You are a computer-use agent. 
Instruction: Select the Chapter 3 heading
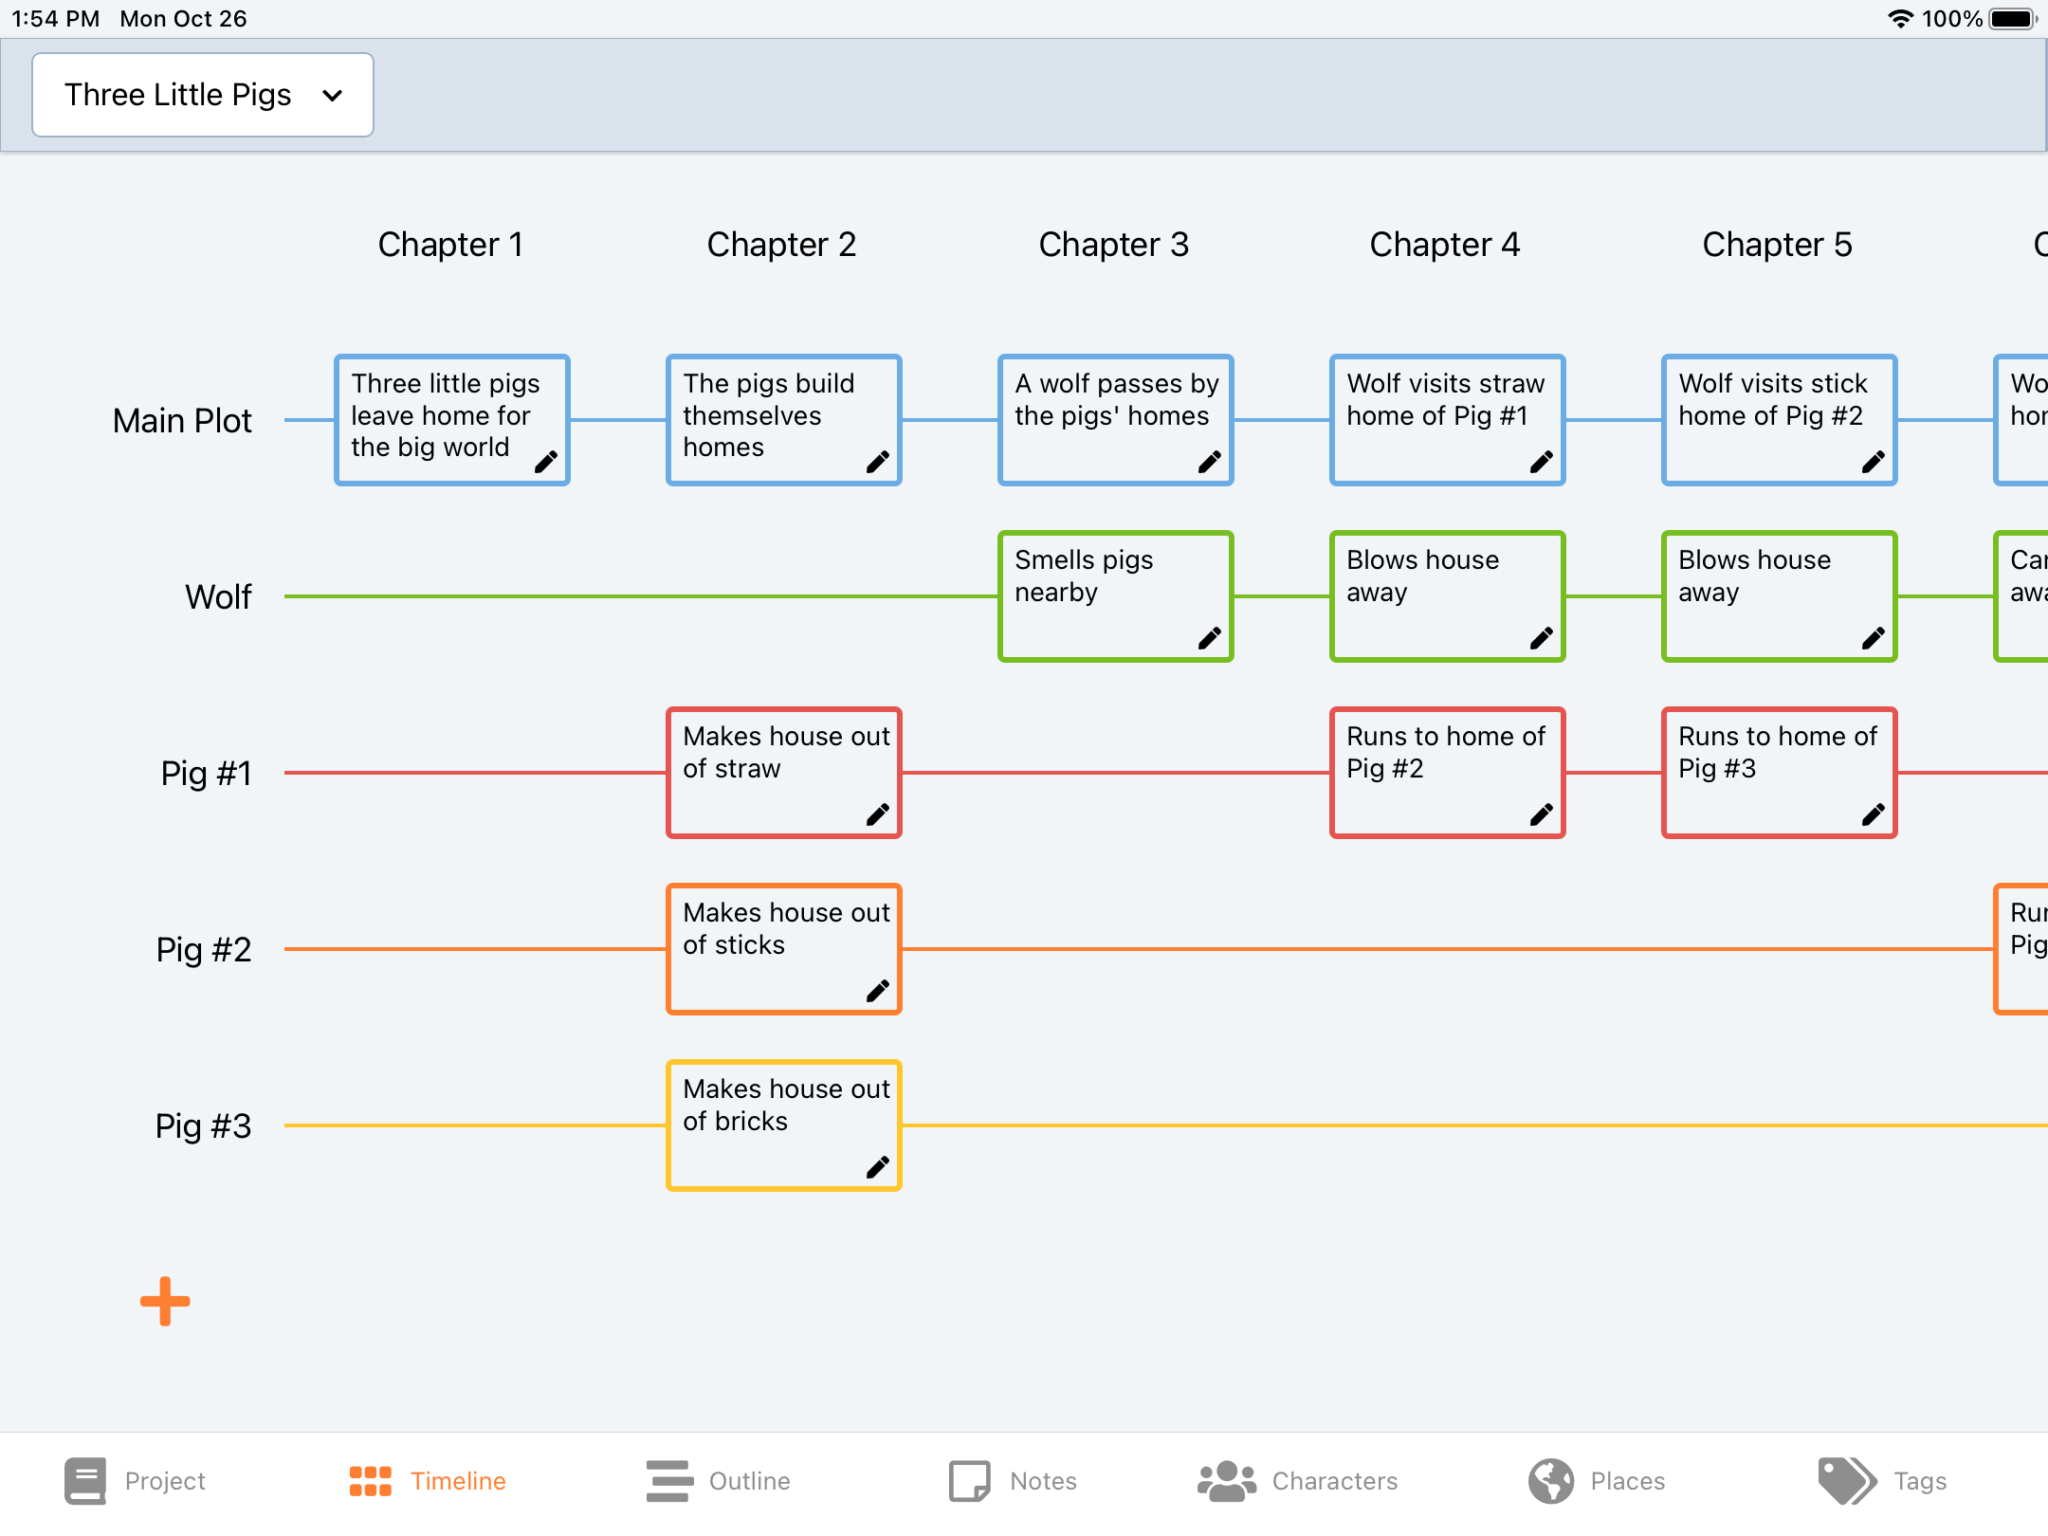1113,244
